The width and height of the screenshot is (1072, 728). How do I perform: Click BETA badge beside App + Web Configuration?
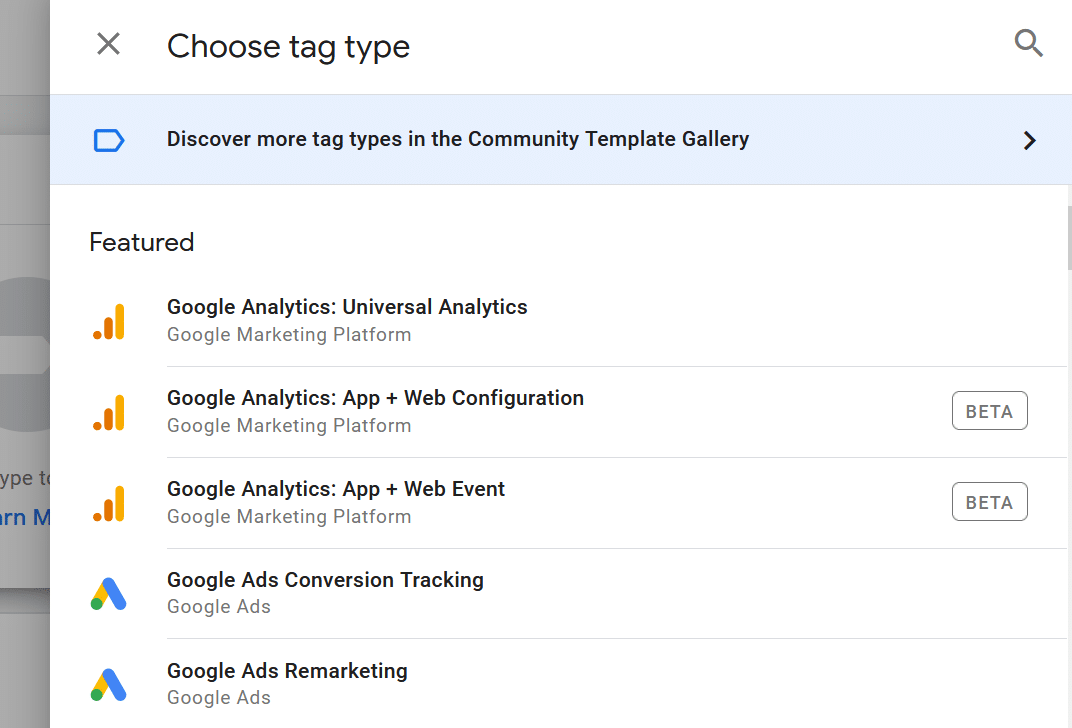989,411
